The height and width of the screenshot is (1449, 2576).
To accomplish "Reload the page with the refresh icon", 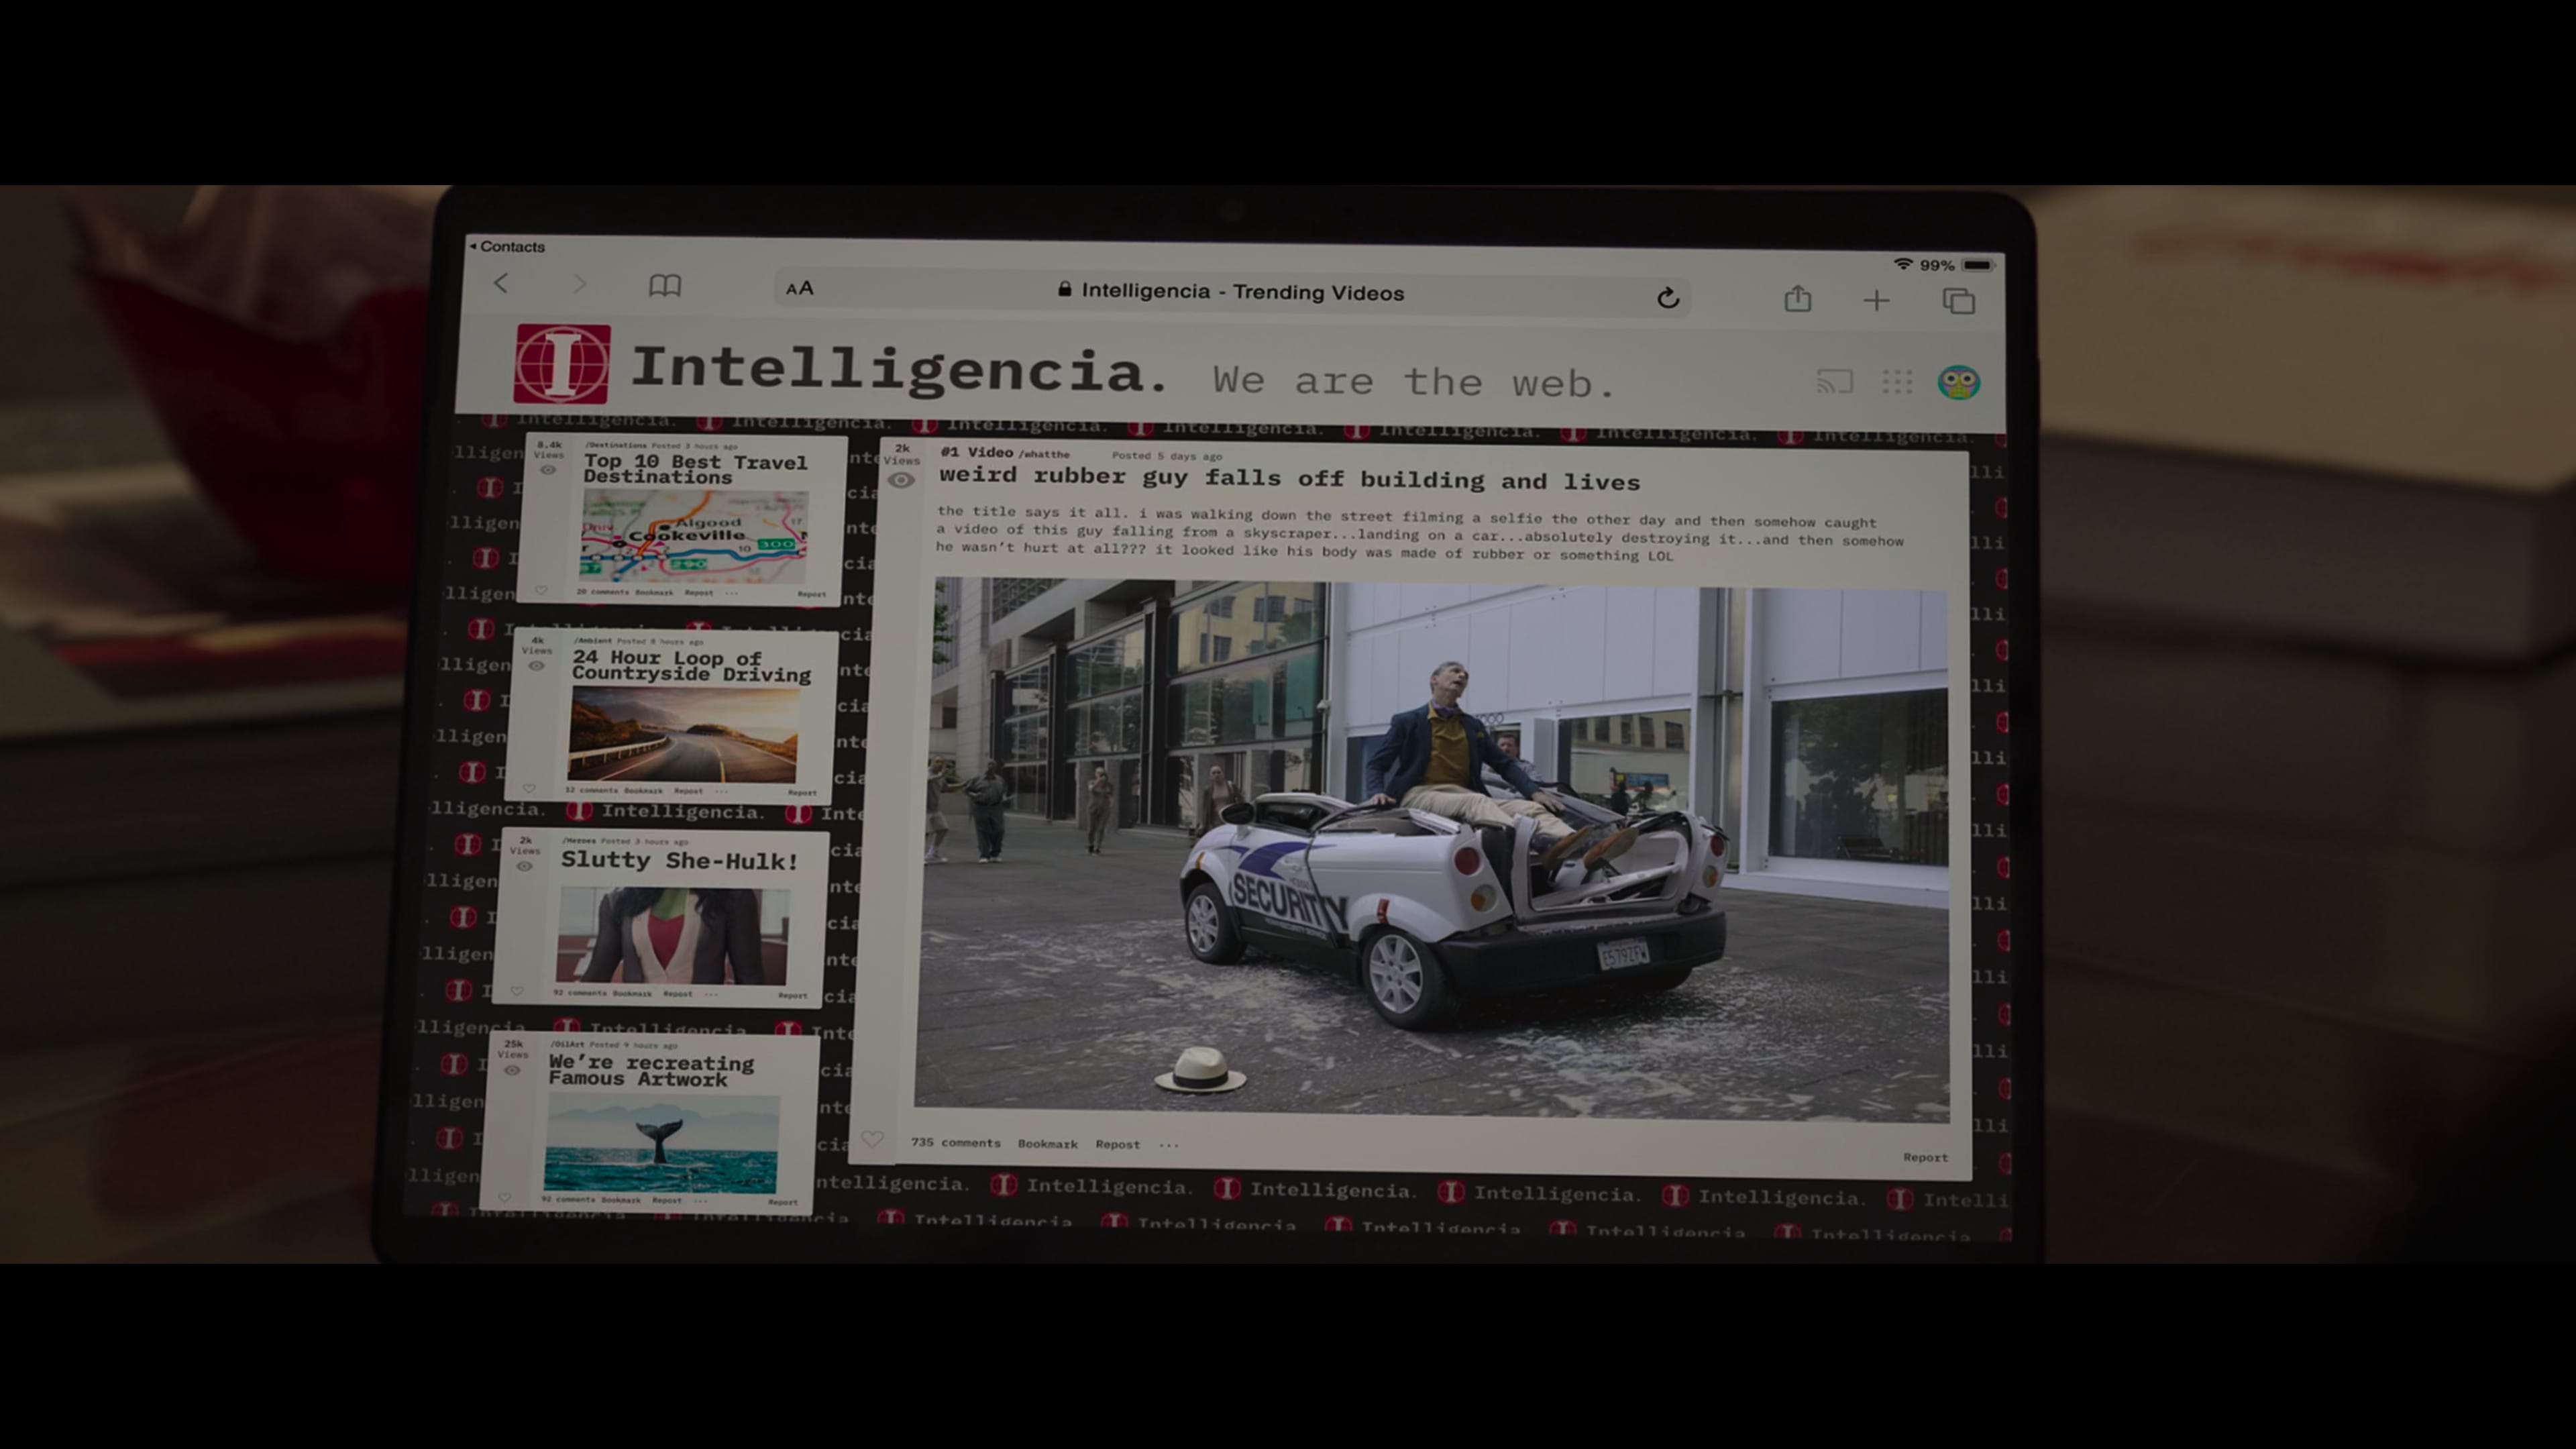I will pyautogui.click(x=1667, y=297).
